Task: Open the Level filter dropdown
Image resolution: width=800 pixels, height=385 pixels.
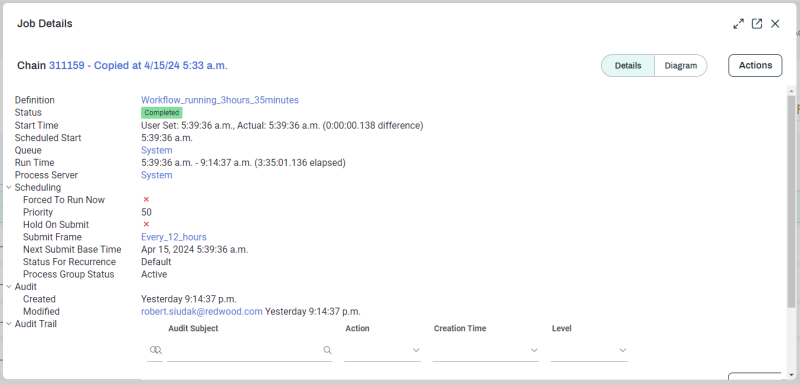Action: (589, 350)
